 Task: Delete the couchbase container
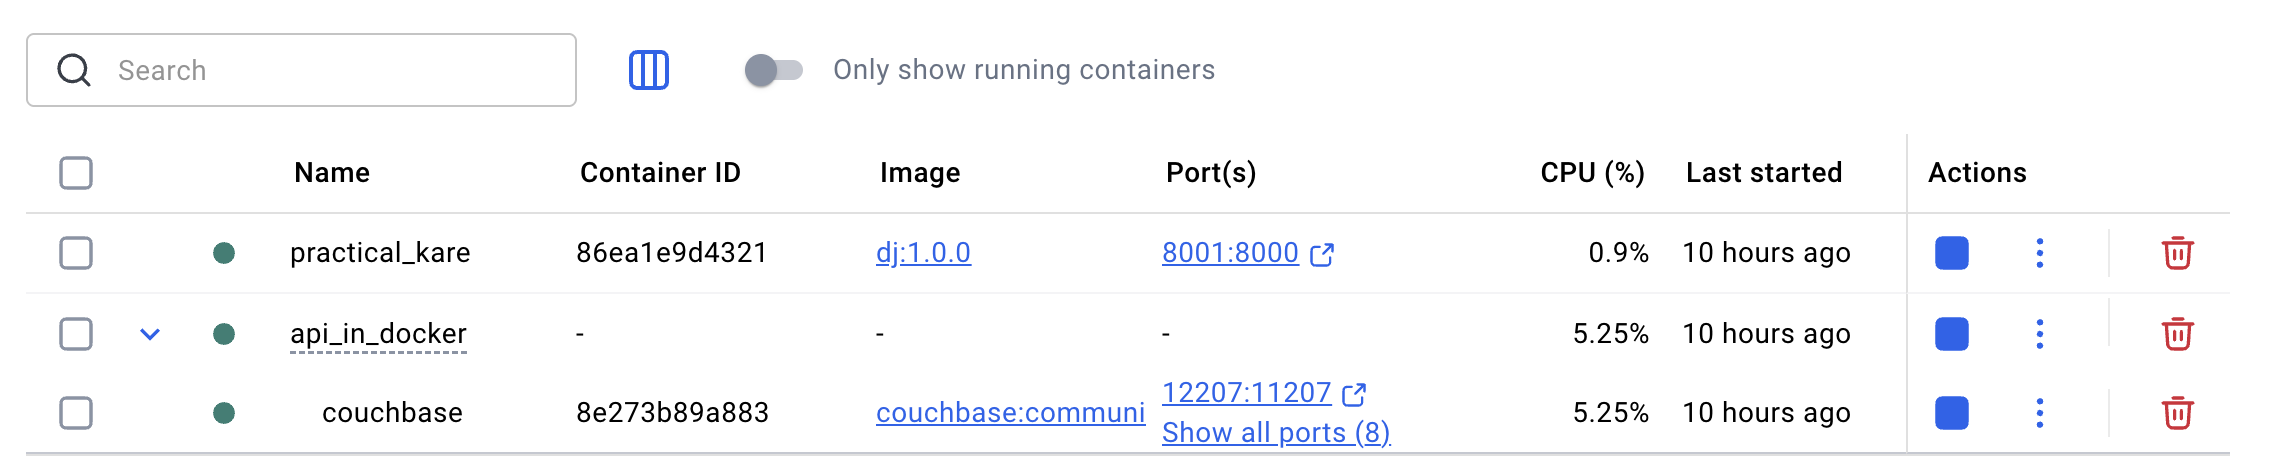point(2177,413)
